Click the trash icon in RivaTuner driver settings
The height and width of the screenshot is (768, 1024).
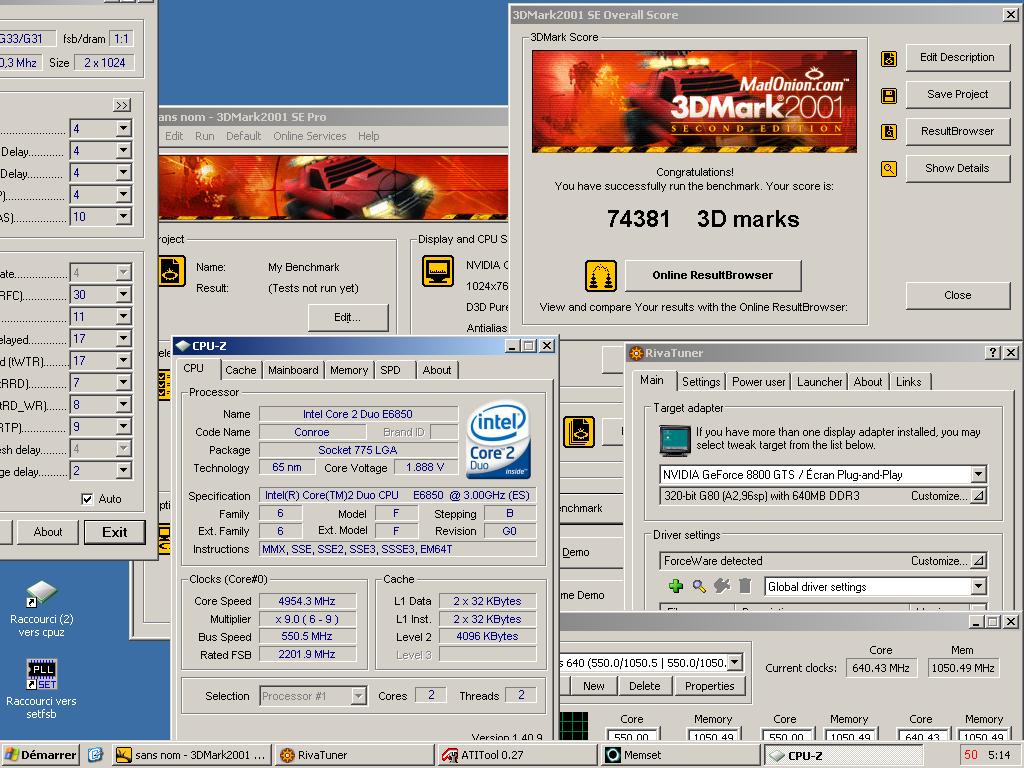tap(744, 586)
